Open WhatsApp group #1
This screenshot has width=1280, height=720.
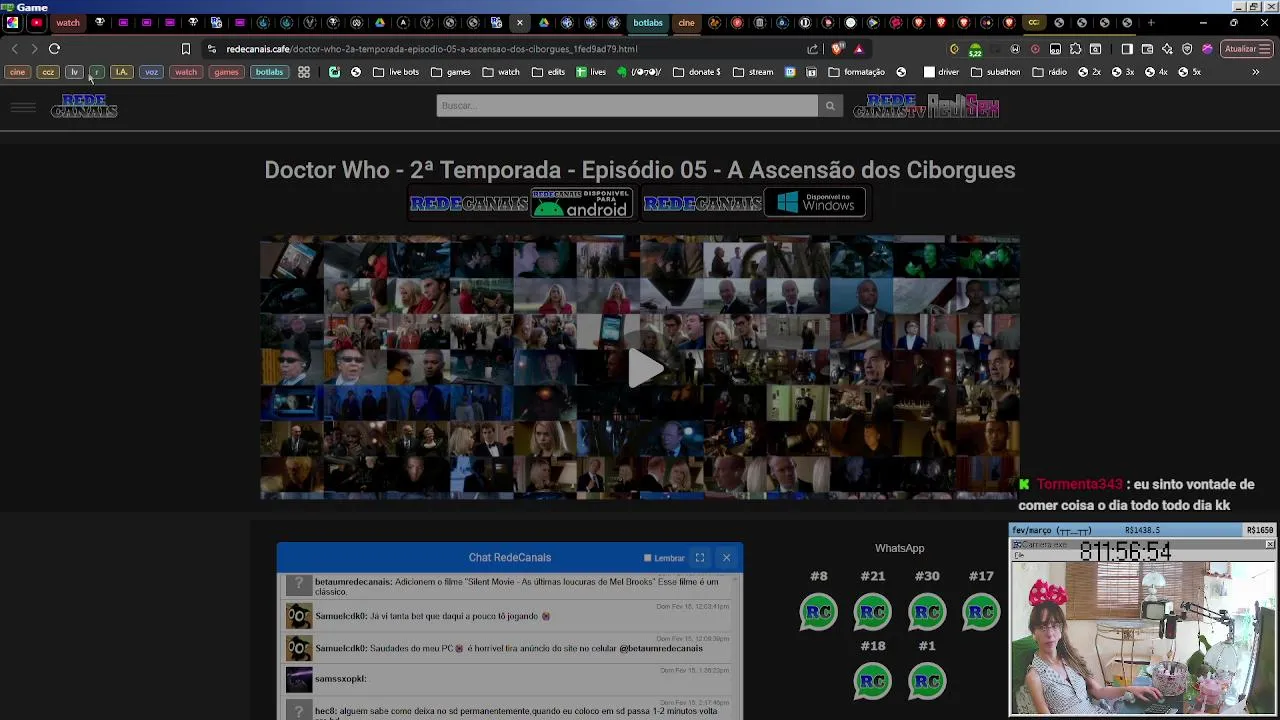[x=927, y=681]
